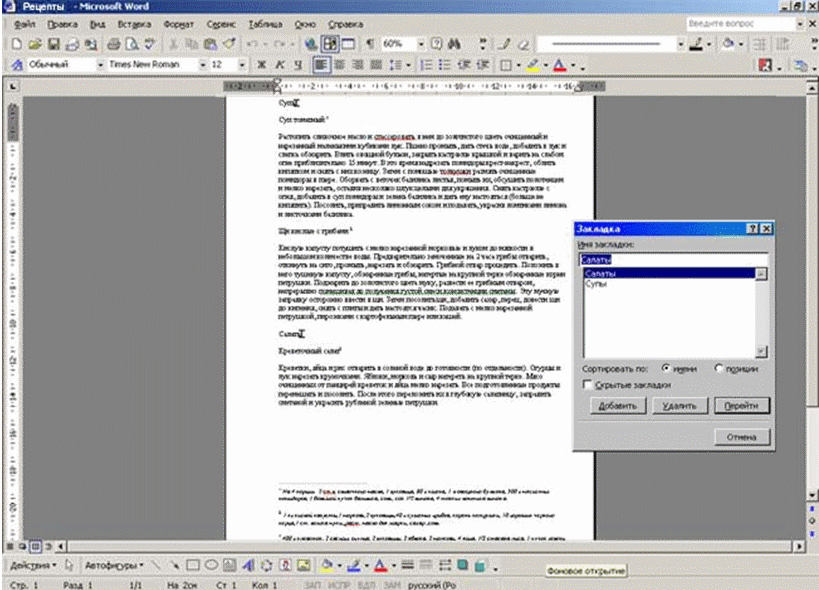This screenshot has height=590, width=819.
Task: Apply bold with the Ж button
Action: tap(261, 65)
